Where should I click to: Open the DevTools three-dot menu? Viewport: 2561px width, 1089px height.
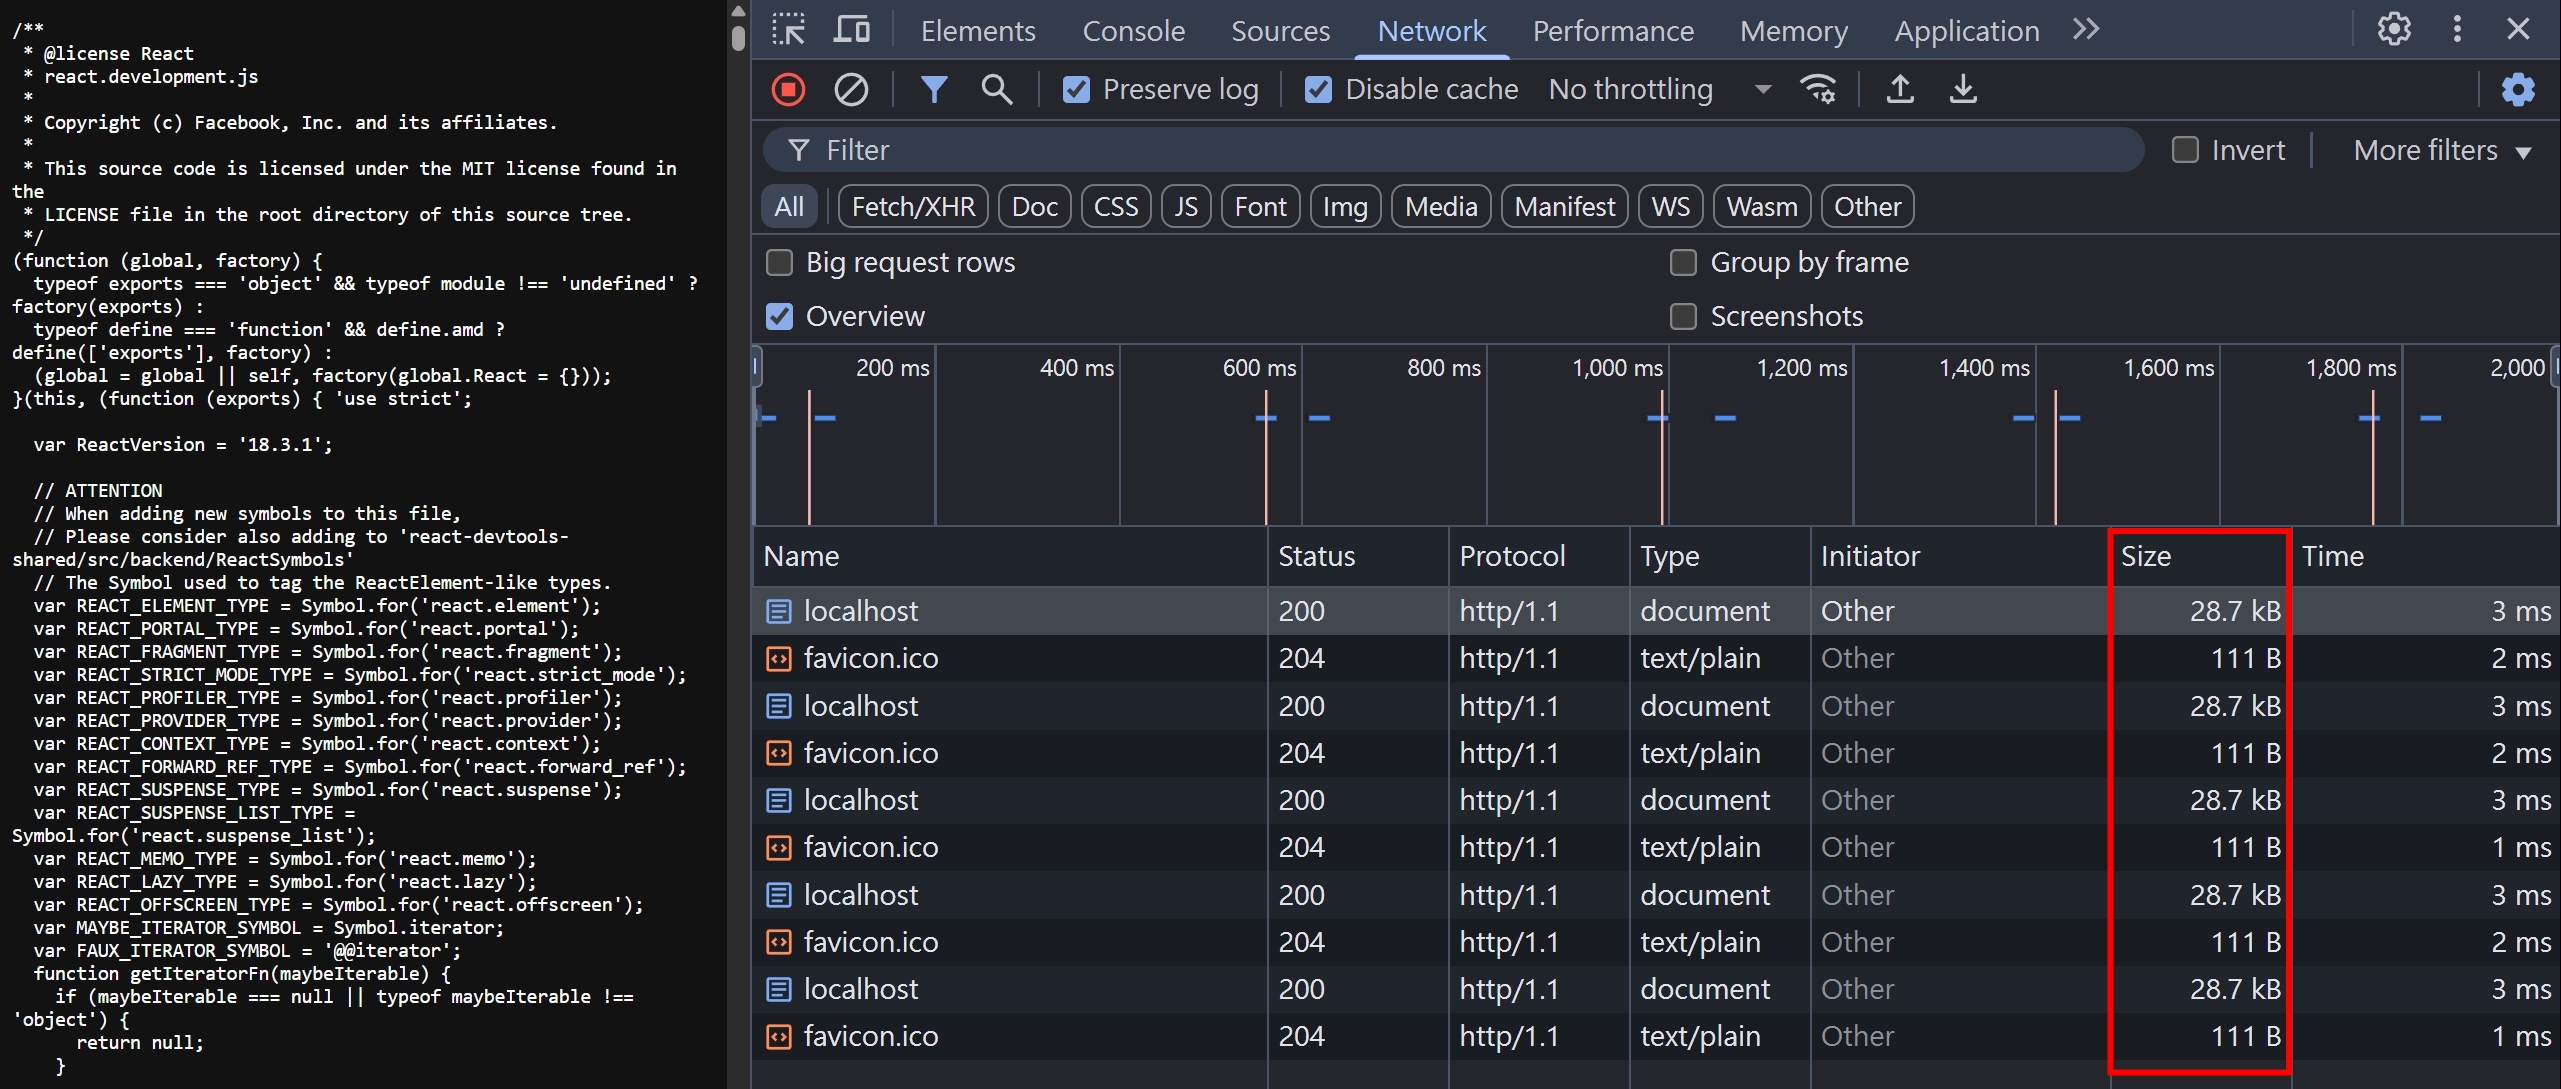coord(2457,29)
